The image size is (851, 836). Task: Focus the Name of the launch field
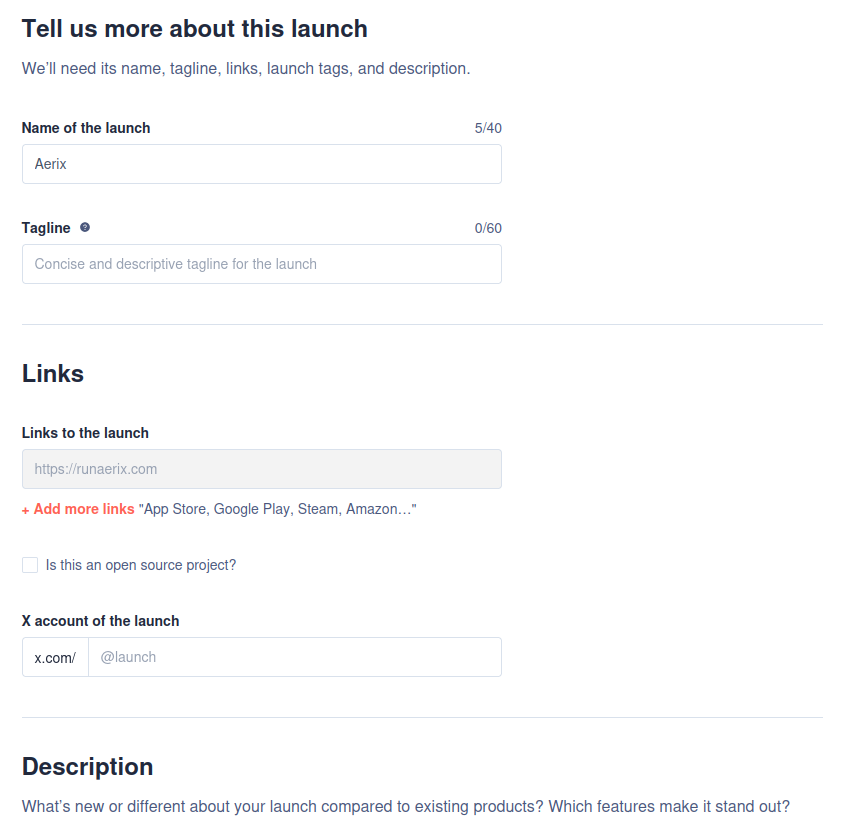pyautogui.click(x=261, y=164)
